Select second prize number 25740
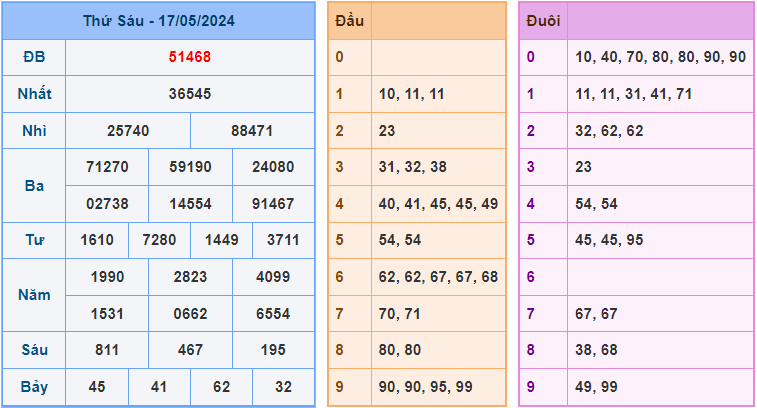This screenshot has width=757, height=408. click(x=127, y=131)
